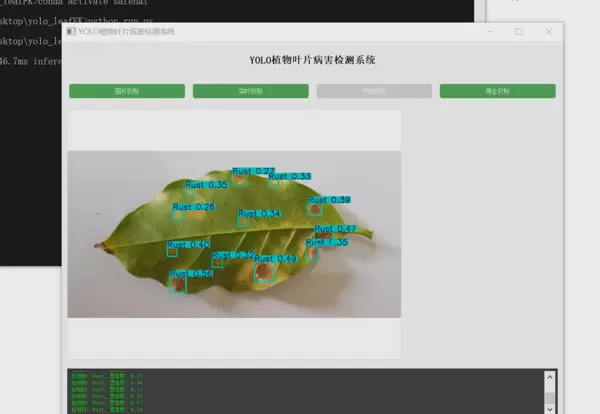Click the Rust 0.34 detection near leaf center
Screen dimensions: 600x414
click(244, 219)
